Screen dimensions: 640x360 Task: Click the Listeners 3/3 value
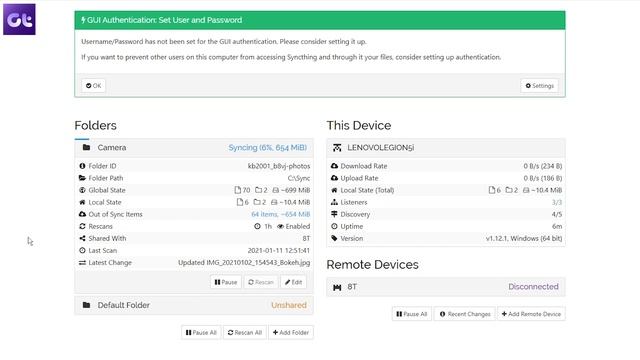pos(557,202)
